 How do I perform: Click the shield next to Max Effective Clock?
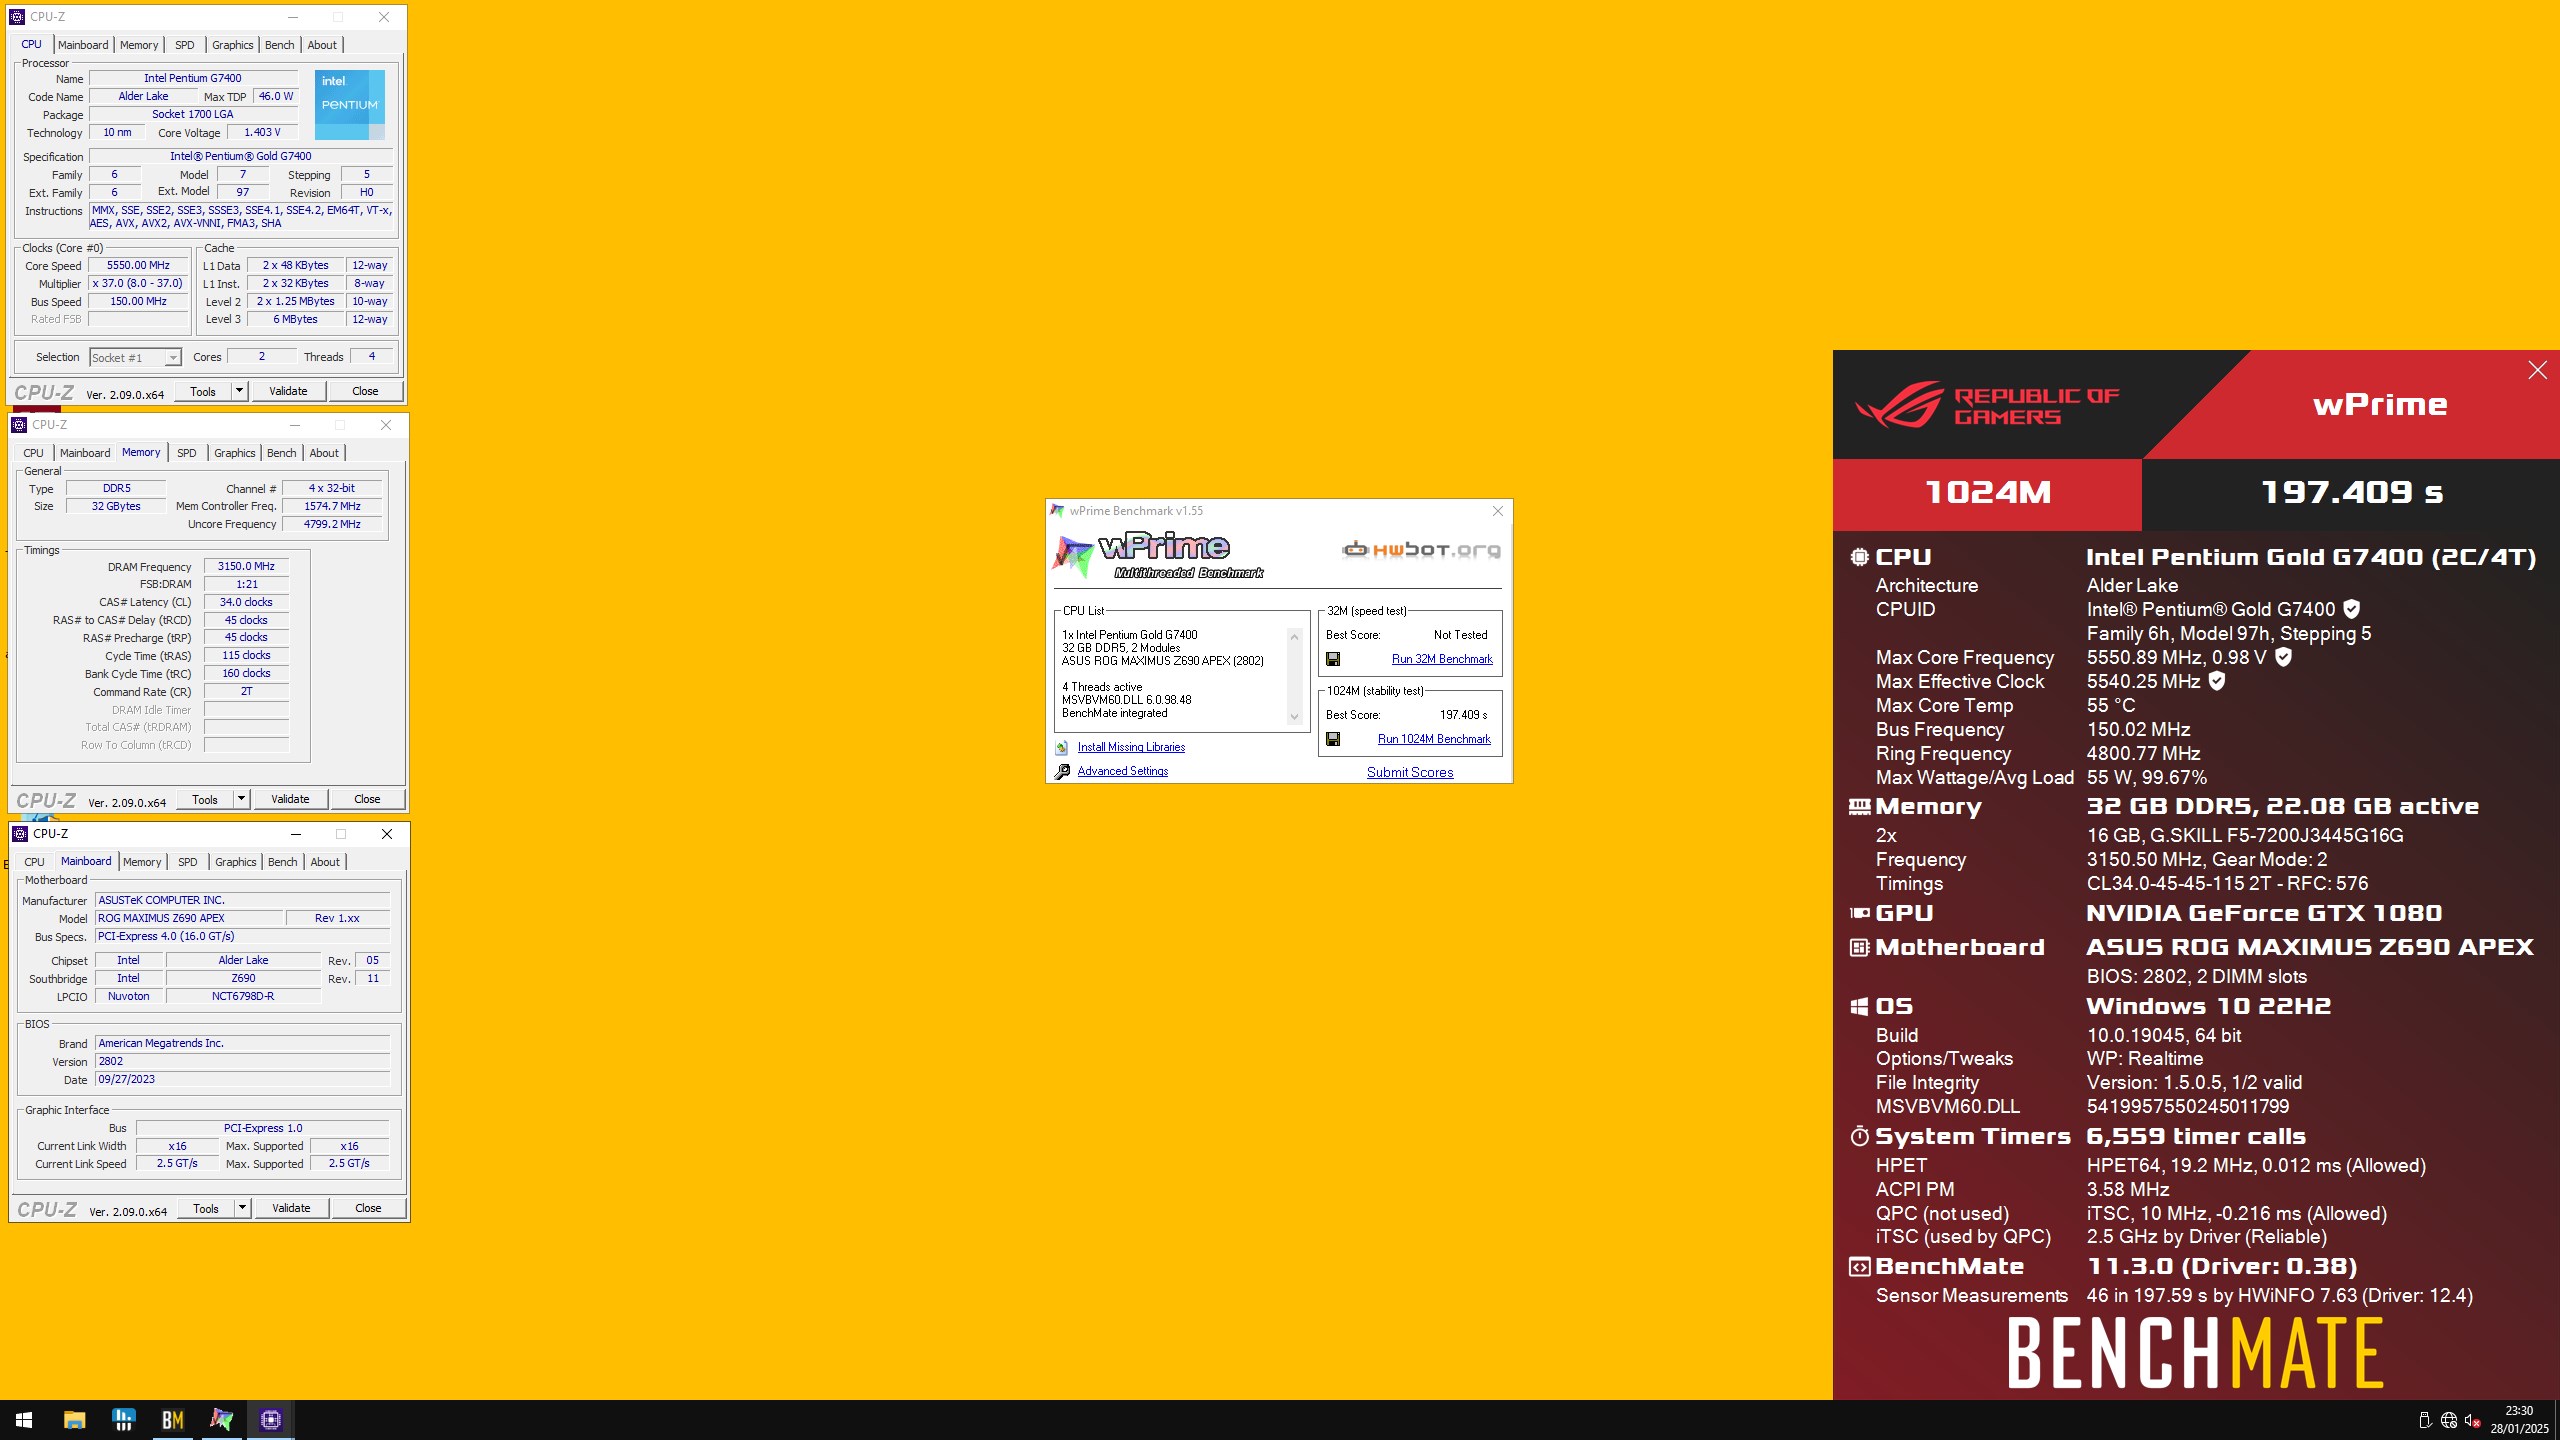[x=2217, y=681]
